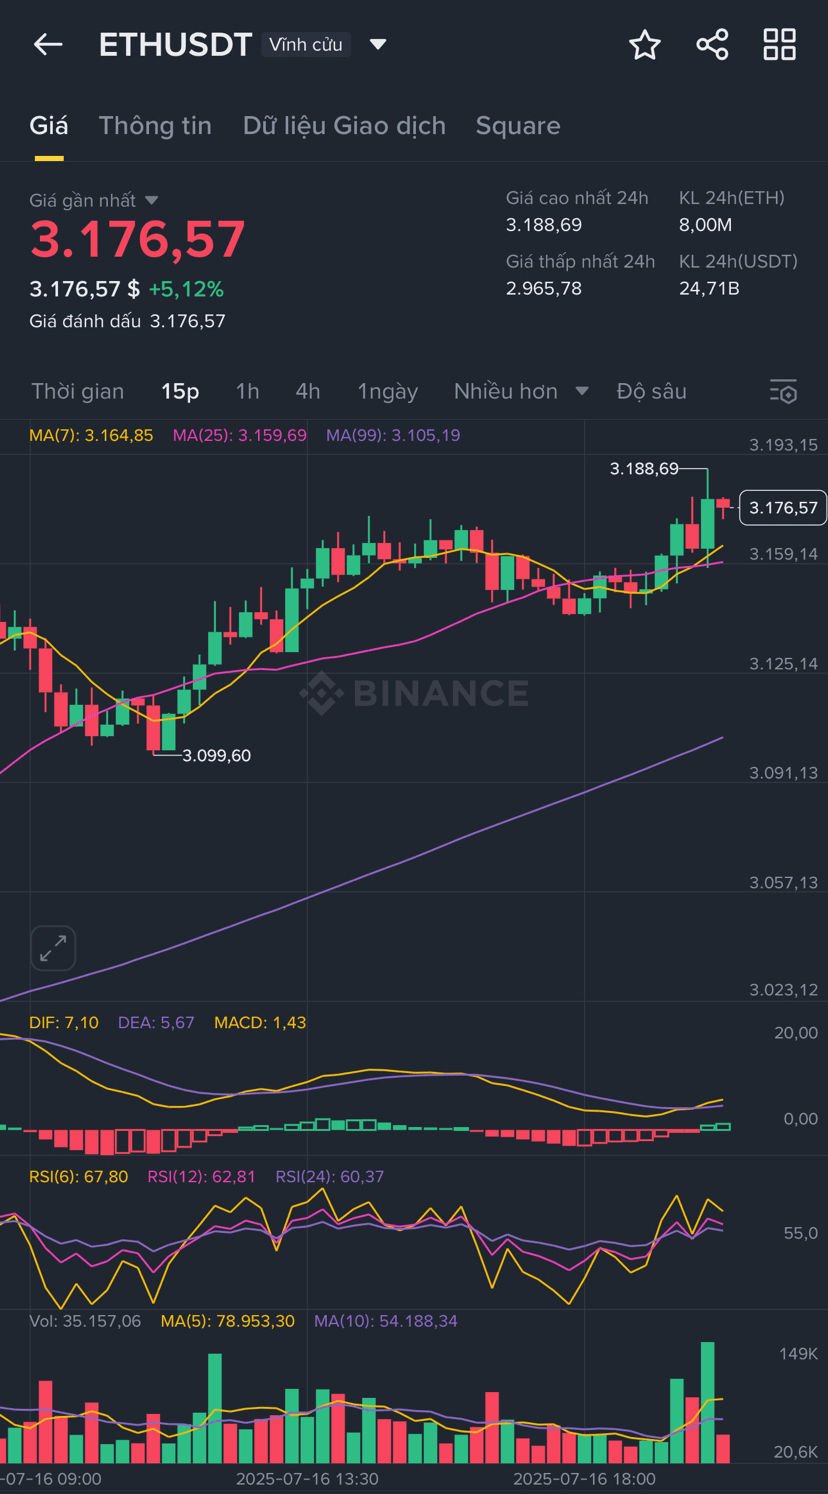Image resolution: width=828 pixels, height=1494 pixels.
Task: Open the Square tab
Action: pos(518,126)
